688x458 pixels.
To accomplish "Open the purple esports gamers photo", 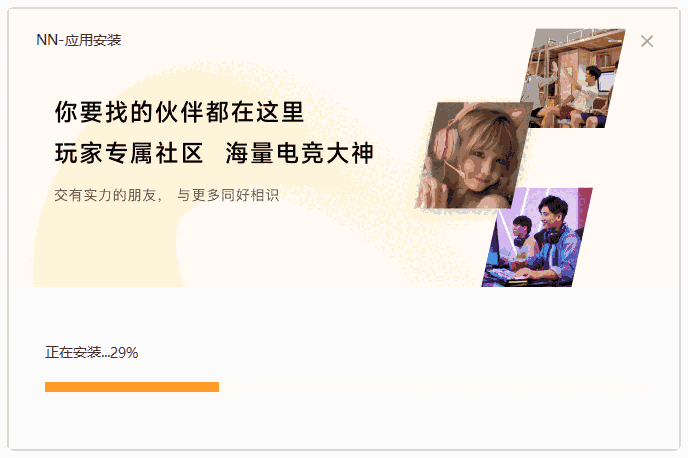I will click(538, 237).
